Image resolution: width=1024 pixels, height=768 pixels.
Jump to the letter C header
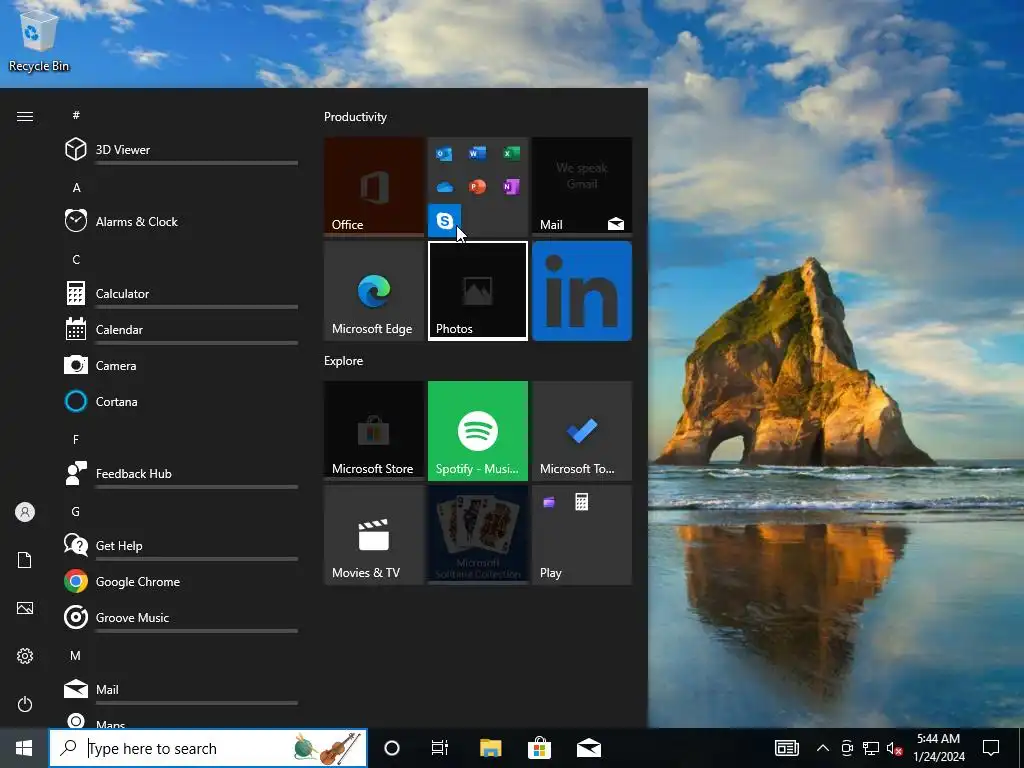(x=76, y=259)
